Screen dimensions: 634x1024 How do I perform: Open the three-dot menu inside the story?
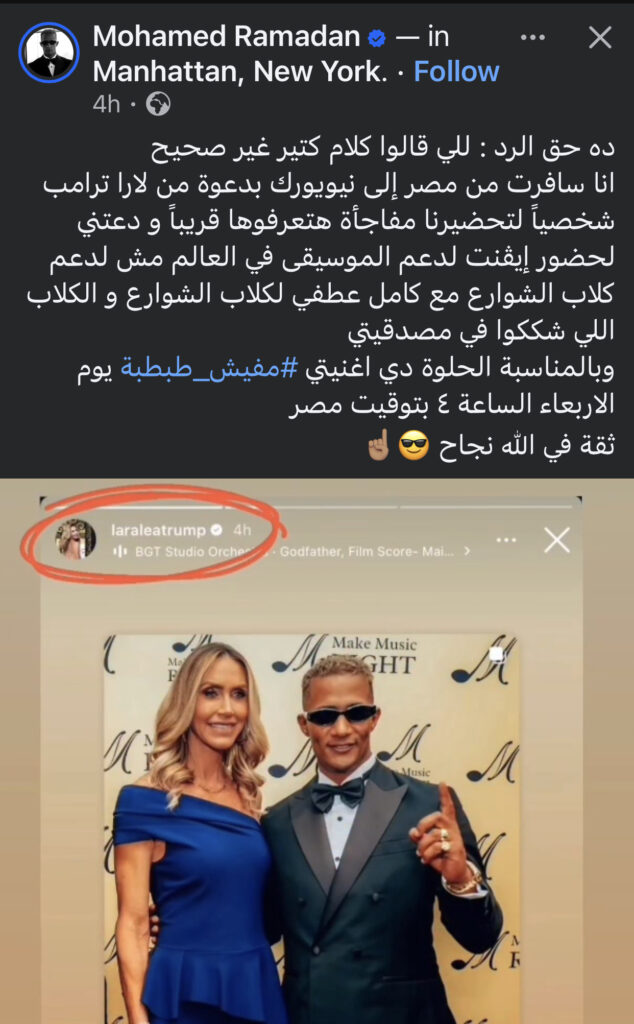pyautogui.click(x=506, y=540)
